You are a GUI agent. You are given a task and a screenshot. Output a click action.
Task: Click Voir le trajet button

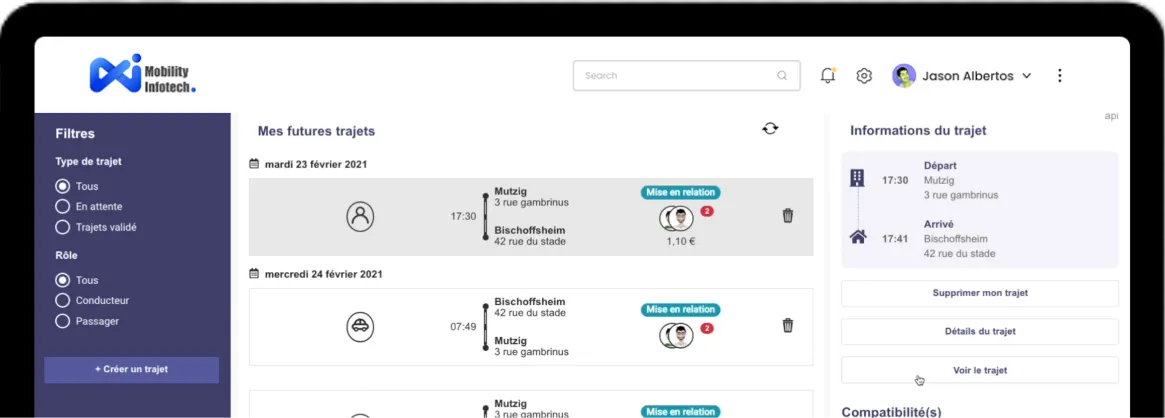point(979,370)
